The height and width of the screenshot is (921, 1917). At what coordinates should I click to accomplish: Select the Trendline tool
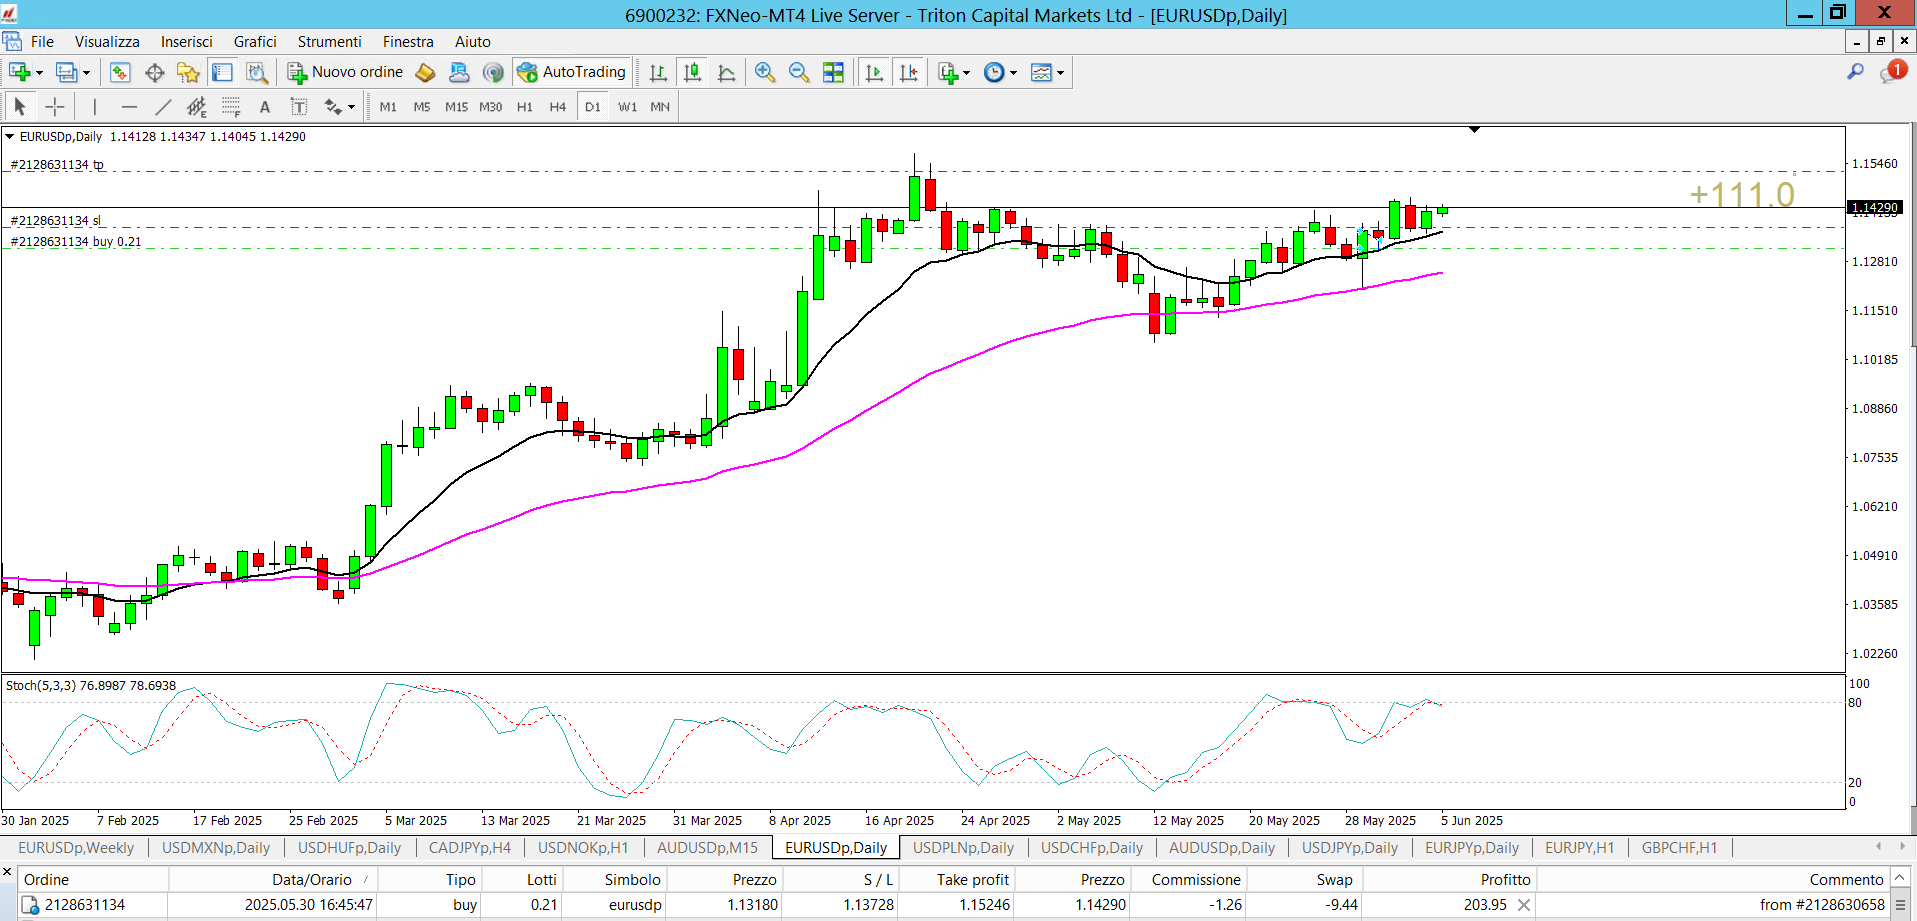click(x=163, y=106)
